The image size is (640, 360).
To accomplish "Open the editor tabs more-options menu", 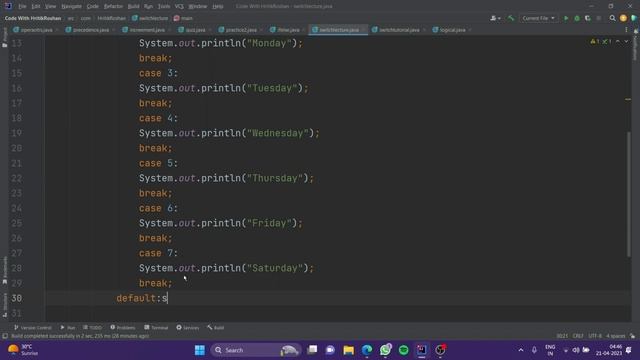I will tap(626, 30).
